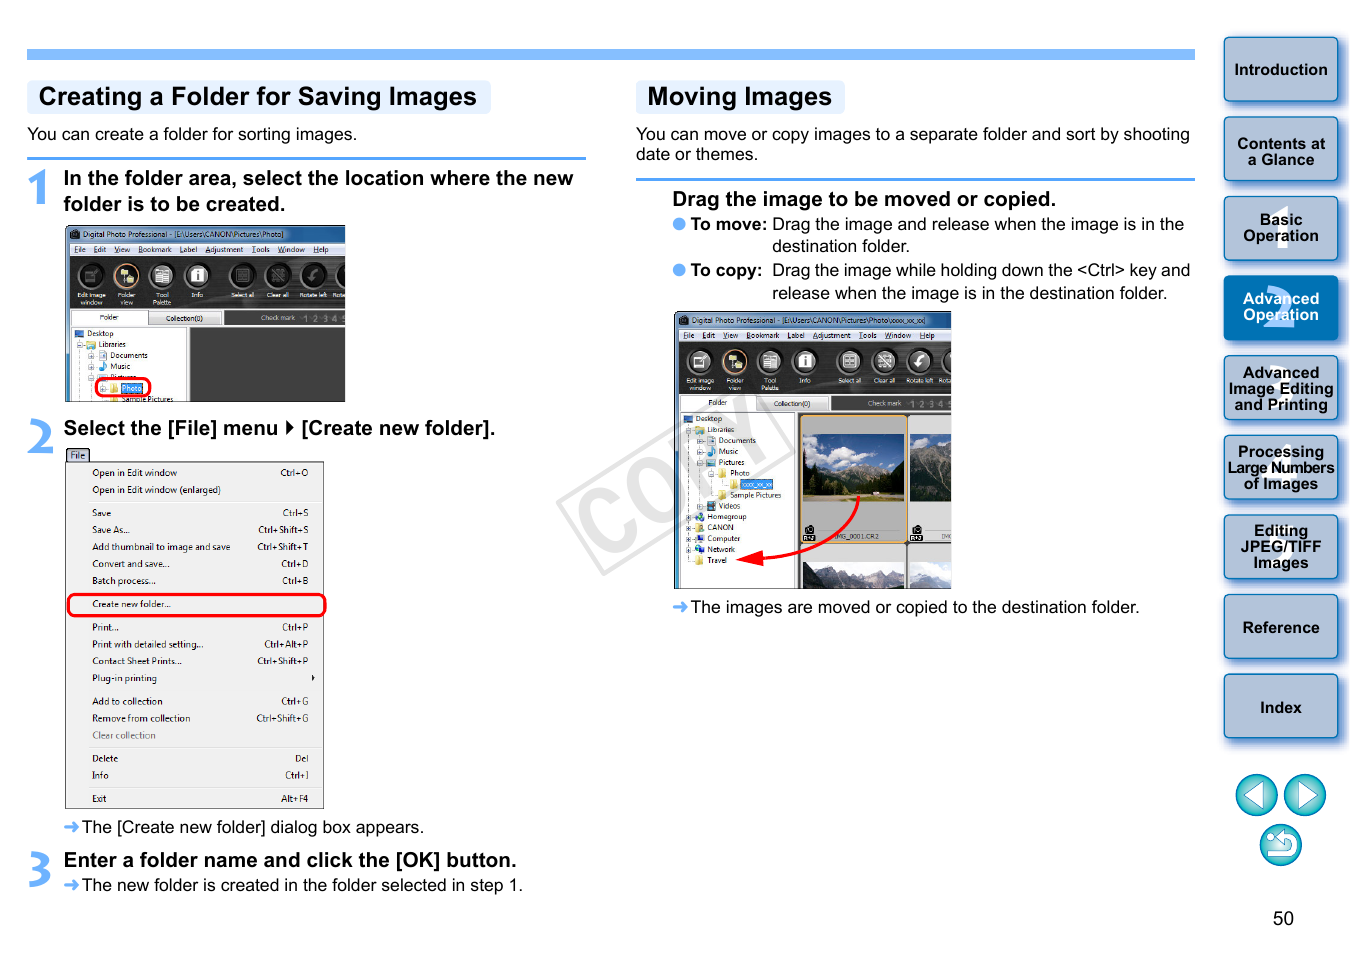Viewport: 1350px width, 954px height.
Task: Expand the Videos tree node
Action: pos(699,506)
